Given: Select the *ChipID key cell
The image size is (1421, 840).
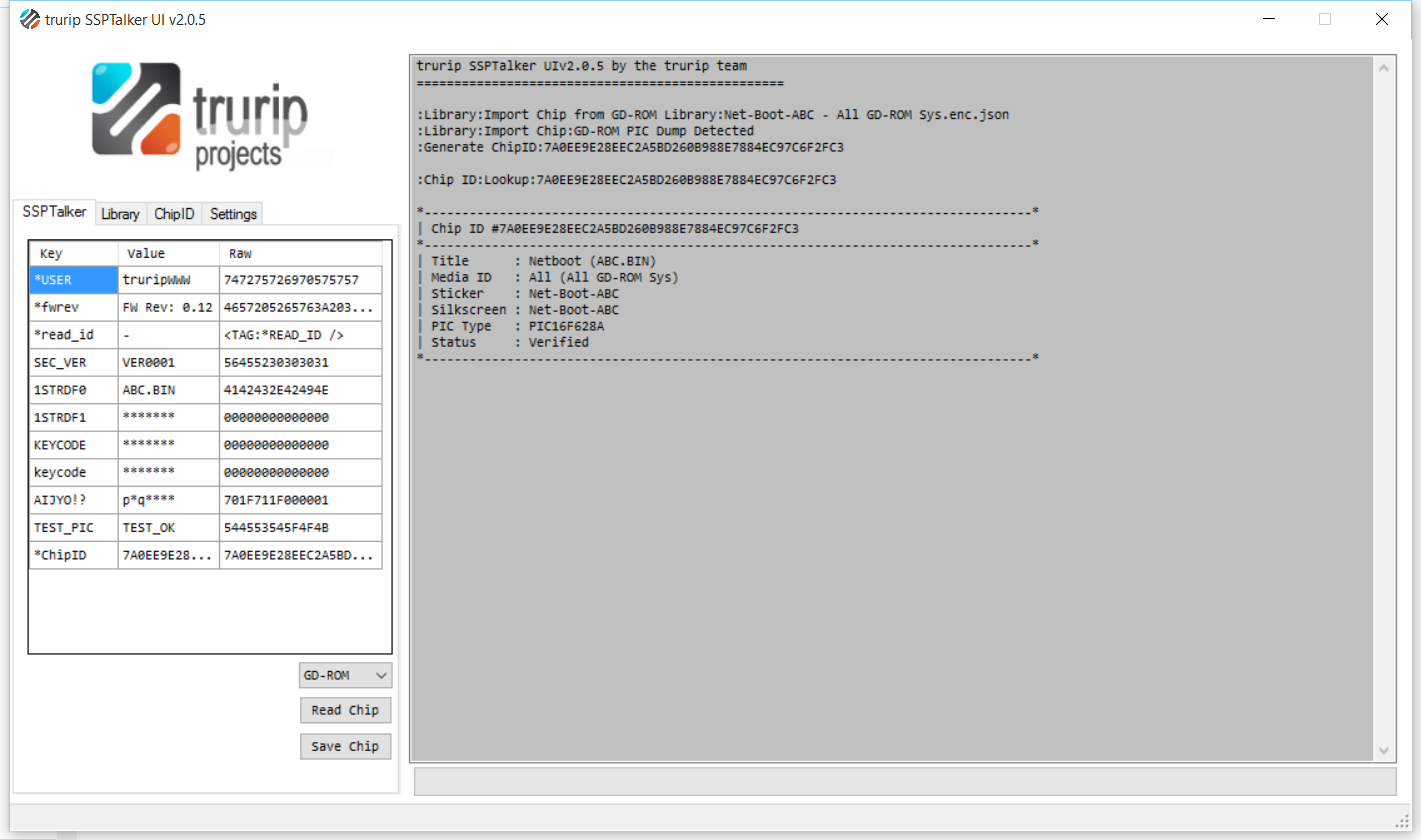Looking at the screenshot, I should click(74, 555).
